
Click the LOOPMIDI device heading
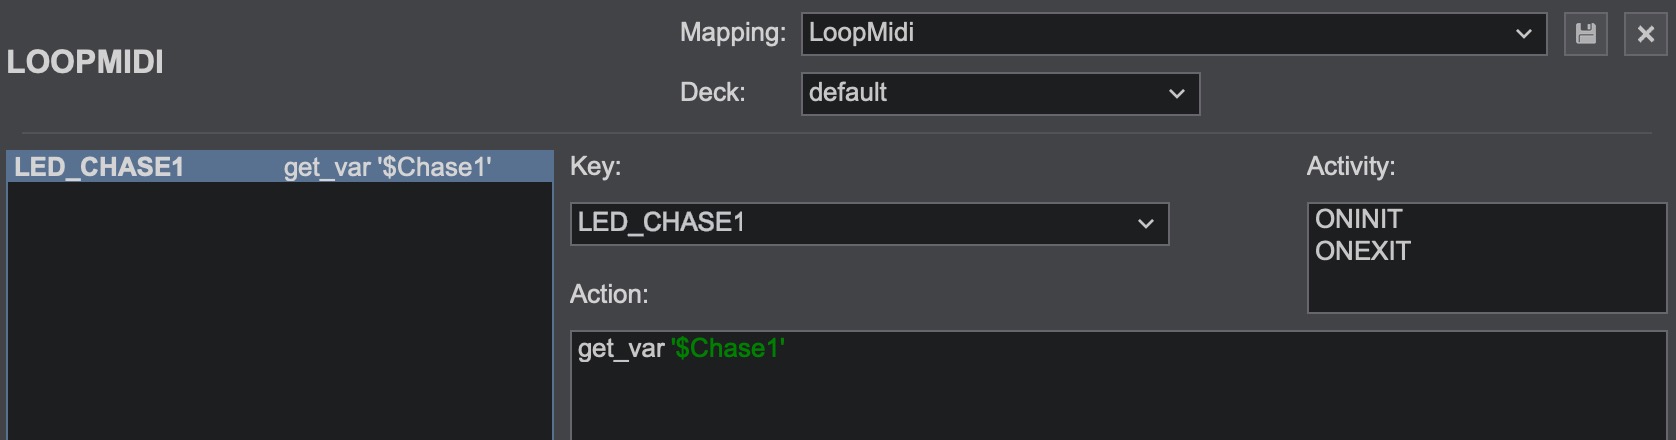click(x=85, y=62)
